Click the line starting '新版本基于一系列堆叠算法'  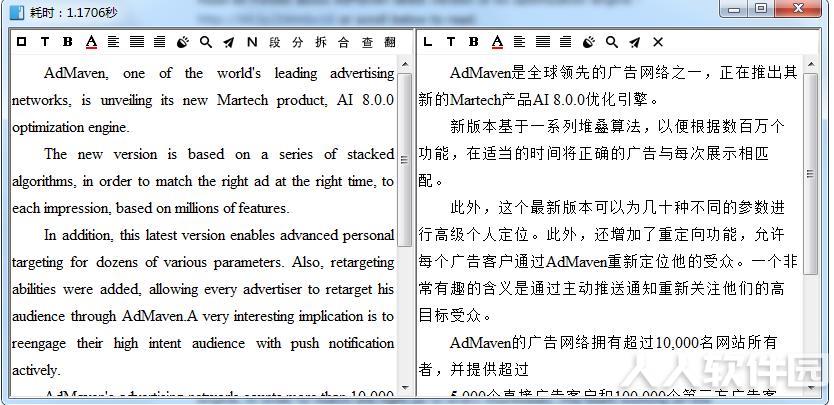click(618, 127)
